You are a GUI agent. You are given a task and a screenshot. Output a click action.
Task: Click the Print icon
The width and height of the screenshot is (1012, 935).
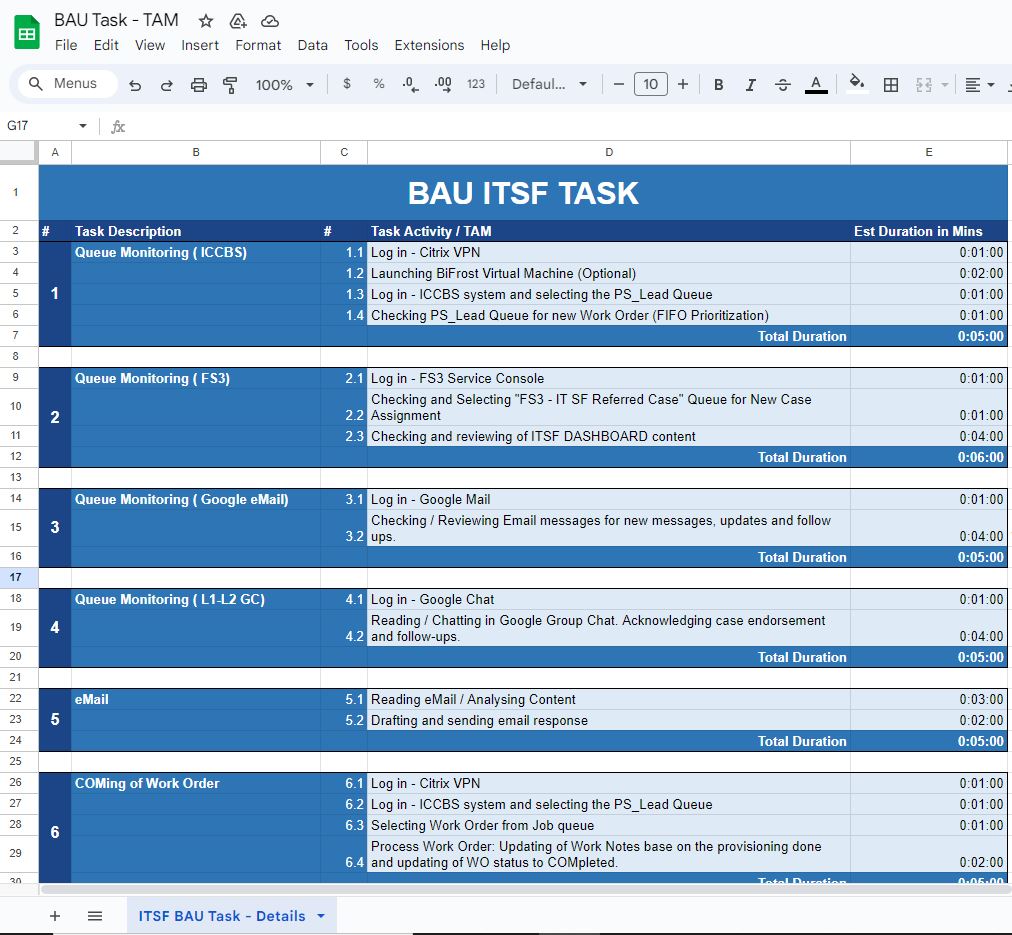pyautogui.click(x=199, y=85)
